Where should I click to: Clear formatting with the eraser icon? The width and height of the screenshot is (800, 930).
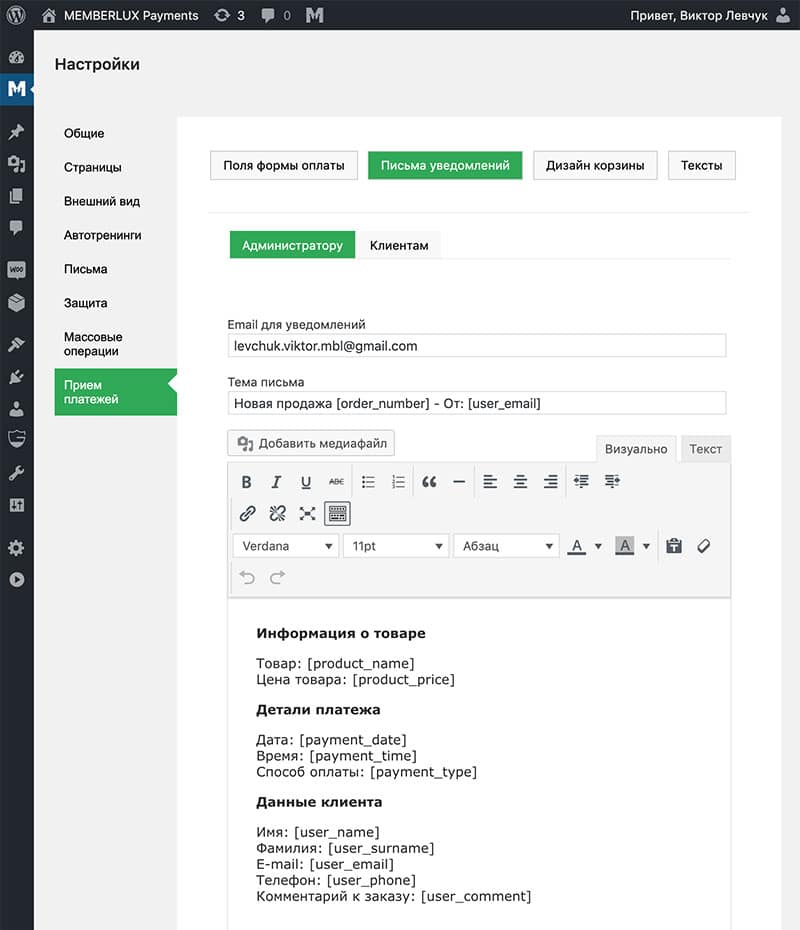pyautogui.click(x=703, y=546)
